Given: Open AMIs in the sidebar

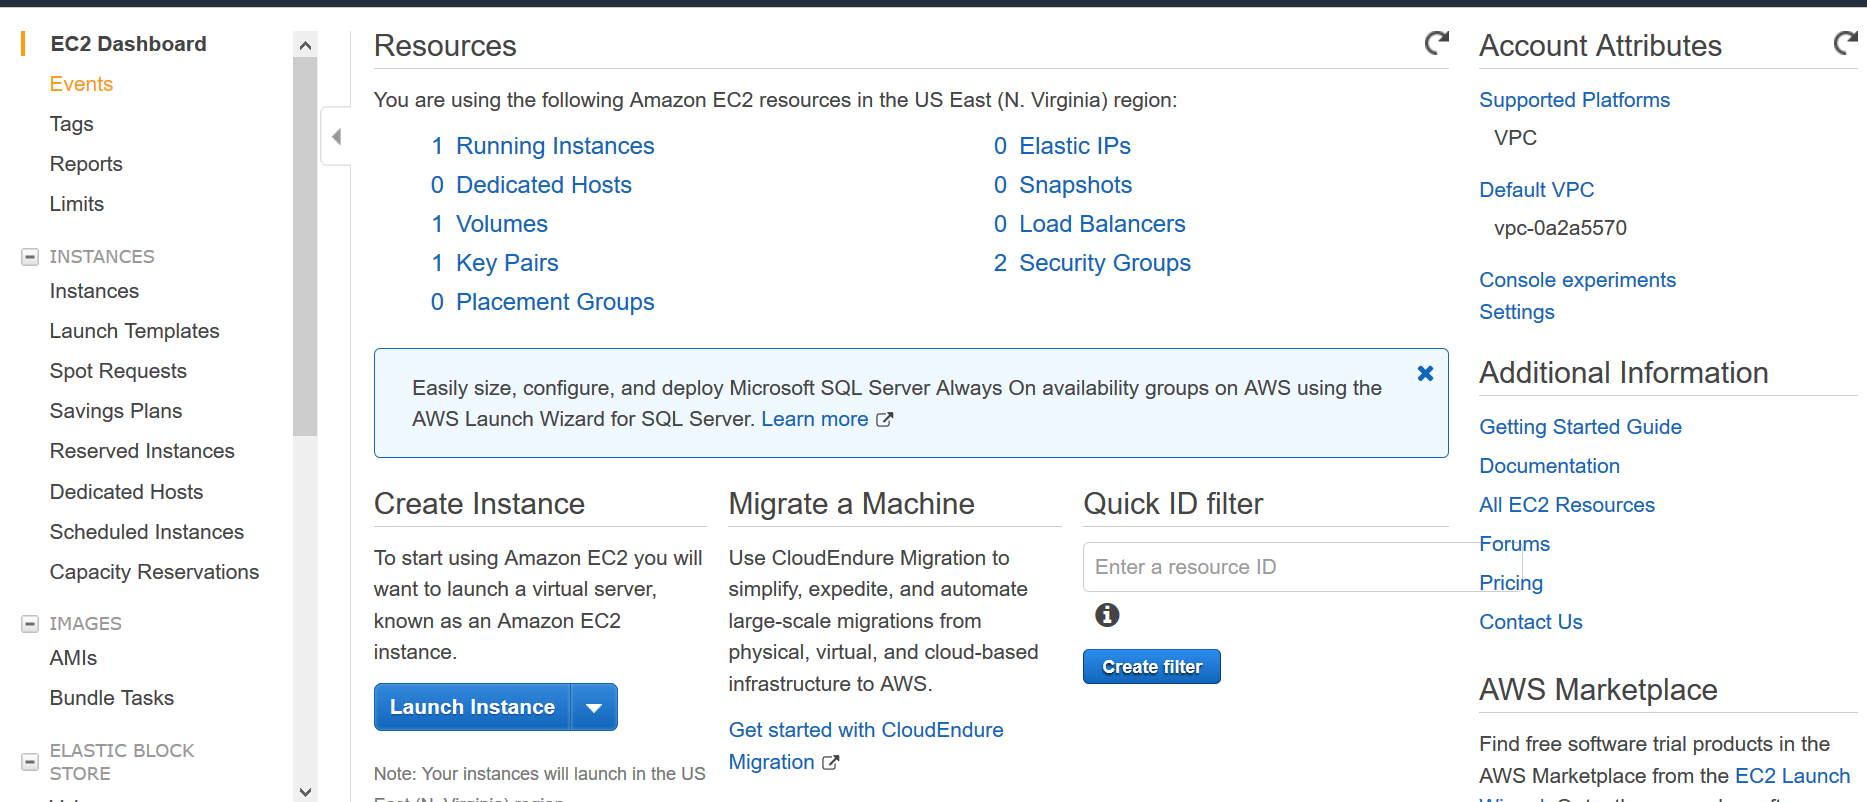Looking at the screenshot, I should pyautogui.click(x=73, y=658).
